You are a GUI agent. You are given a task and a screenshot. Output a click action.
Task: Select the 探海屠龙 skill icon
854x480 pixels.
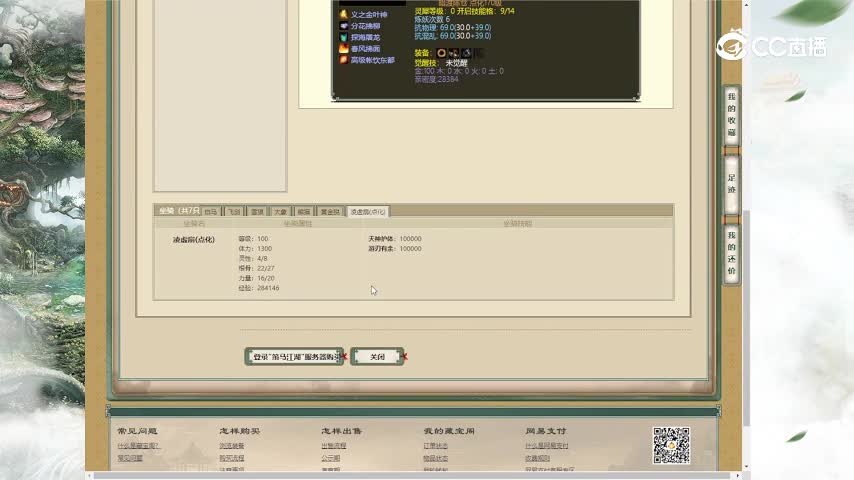click(x=343, y=37)
